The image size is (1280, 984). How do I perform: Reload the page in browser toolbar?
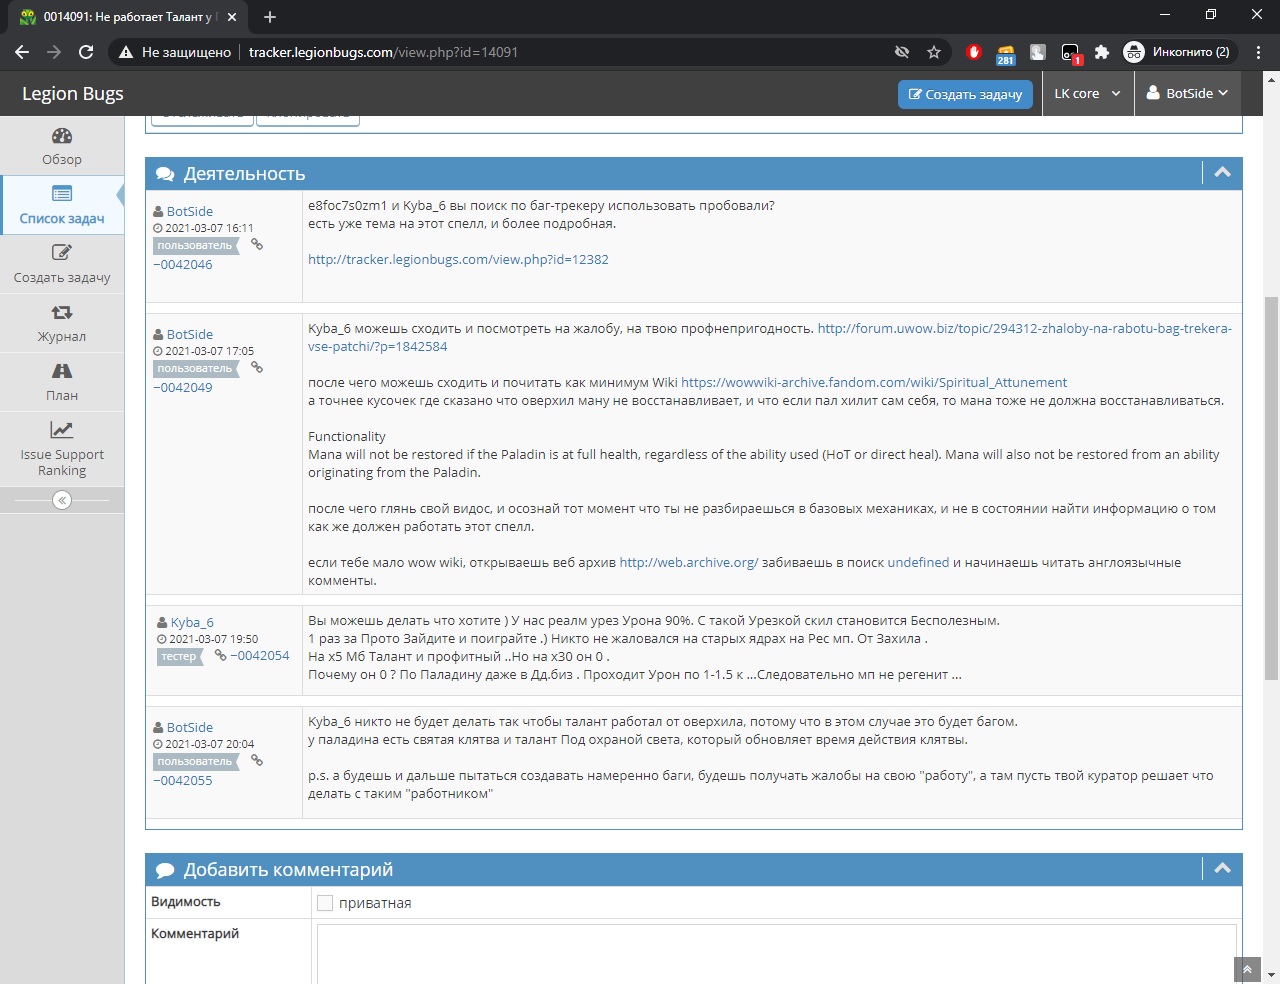[86, 52]
